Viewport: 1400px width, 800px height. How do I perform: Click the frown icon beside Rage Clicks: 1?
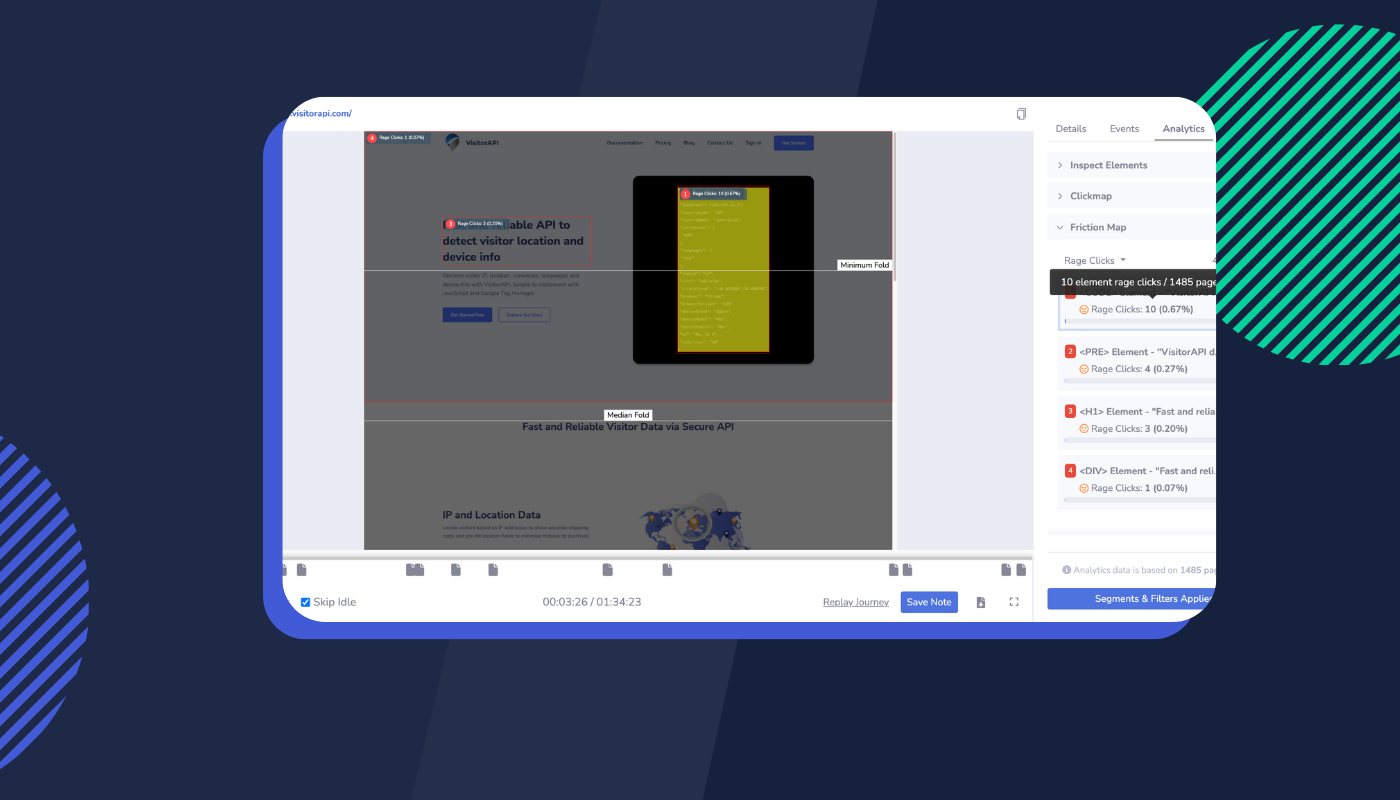(x=1083, y=488)
